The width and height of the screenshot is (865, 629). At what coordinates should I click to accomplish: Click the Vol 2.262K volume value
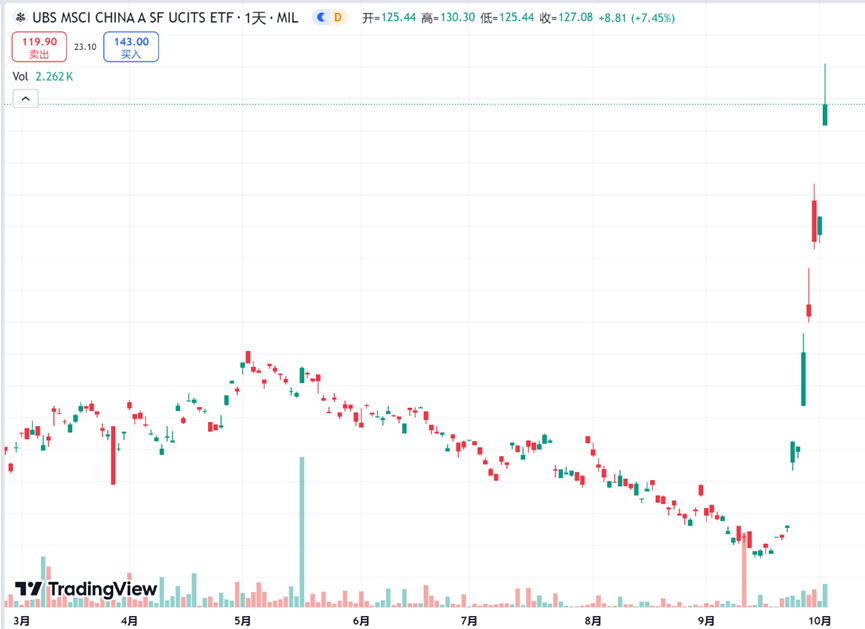point(54,77)
